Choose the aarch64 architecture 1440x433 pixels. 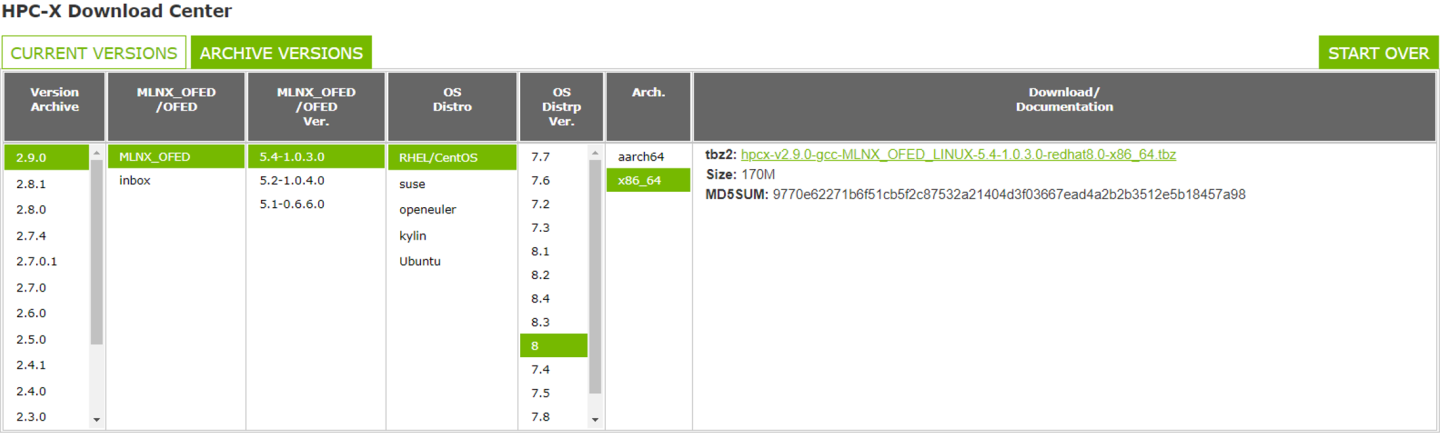640,157
